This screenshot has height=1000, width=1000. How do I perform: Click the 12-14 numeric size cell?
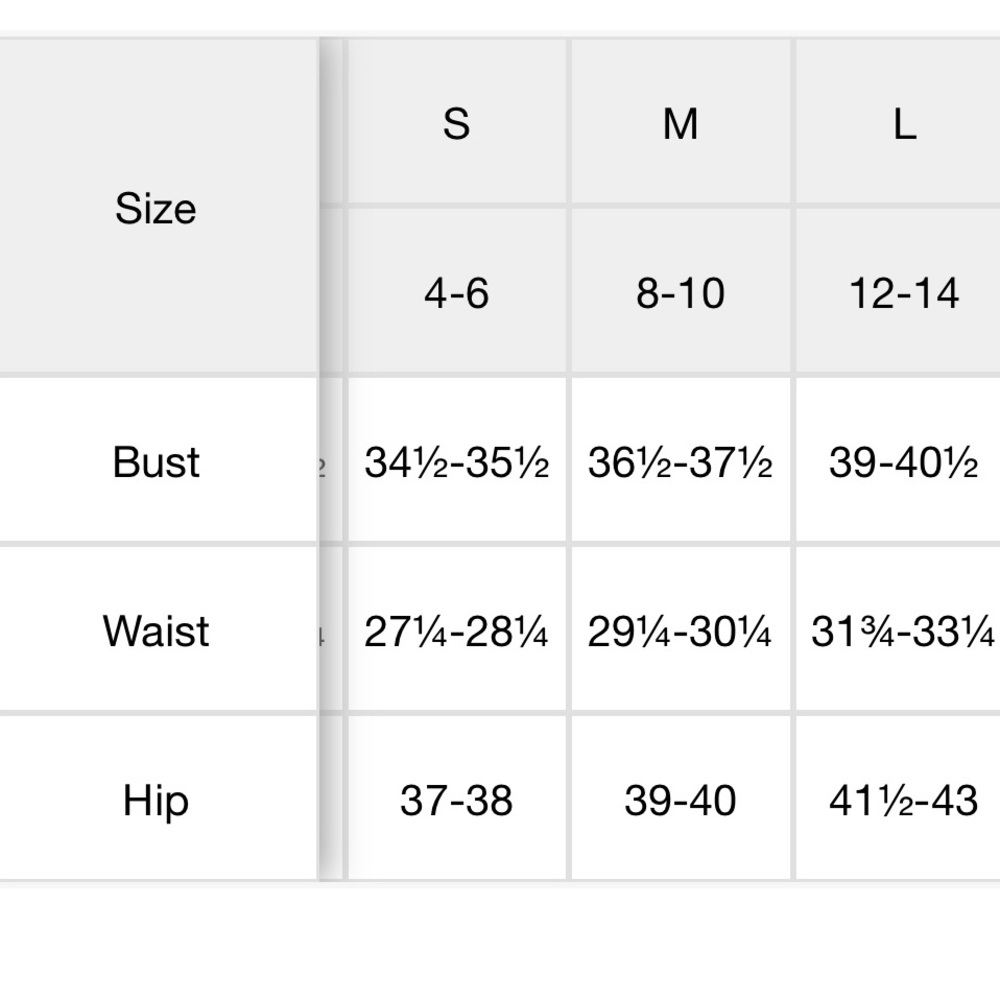tap(898, 291)
